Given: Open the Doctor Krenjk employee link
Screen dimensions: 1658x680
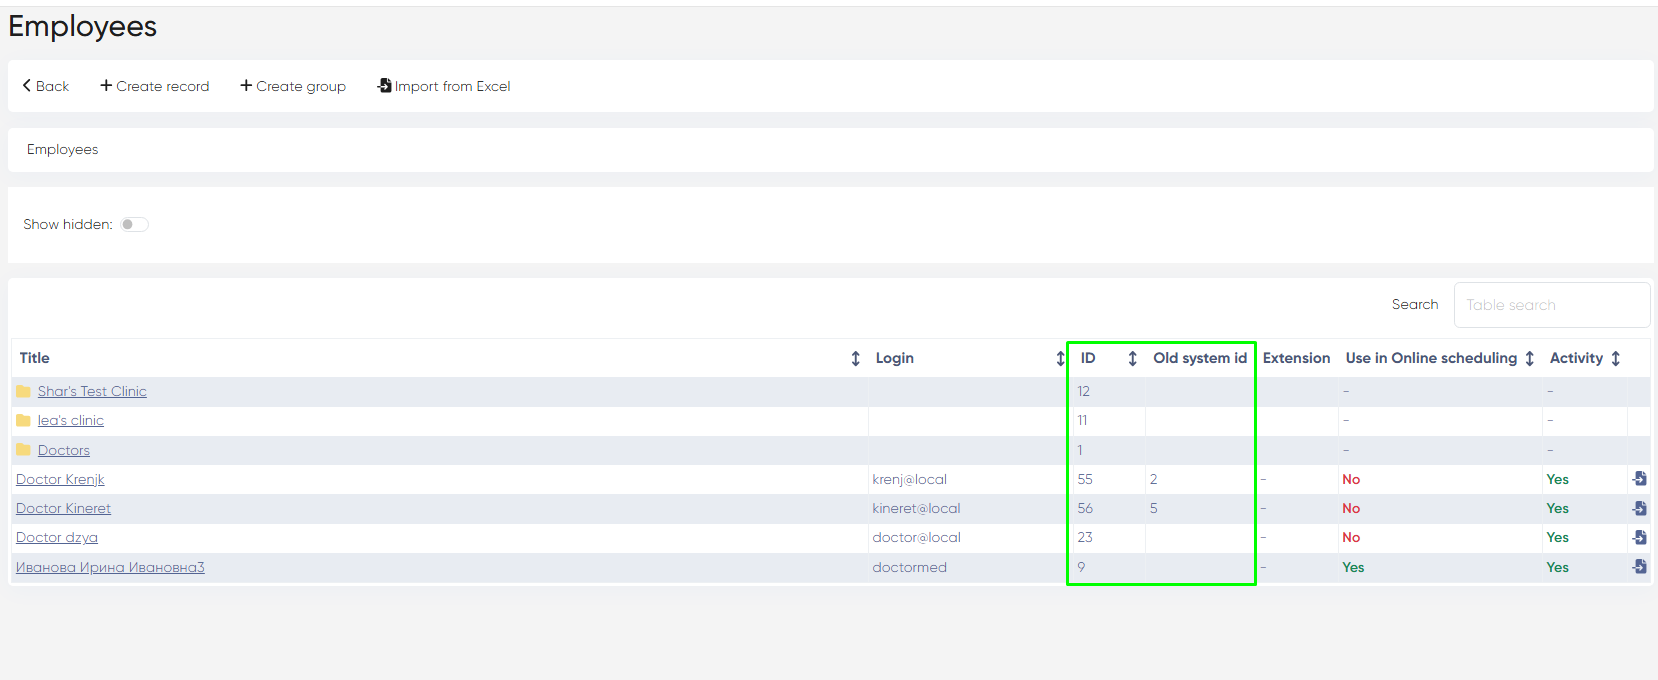Looking at the screenshot, I should [60, 479].
